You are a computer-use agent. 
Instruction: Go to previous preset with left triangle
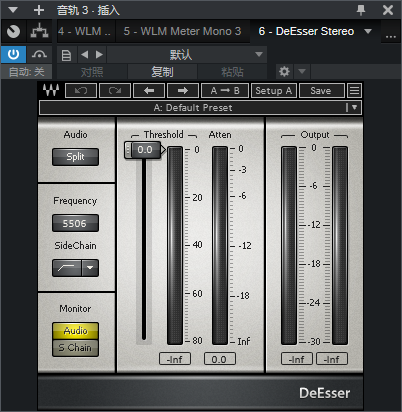85,54
